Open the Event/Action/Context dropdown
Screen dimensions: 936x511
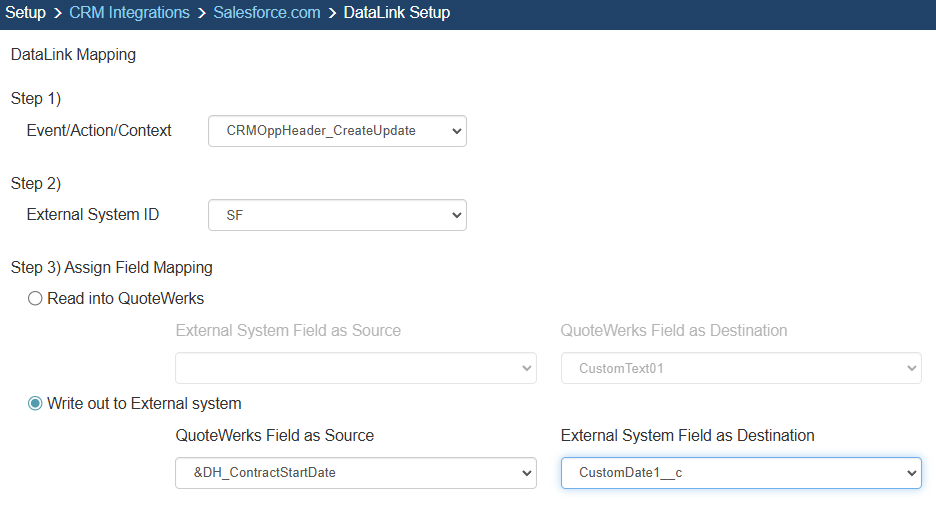coord(337,131)
